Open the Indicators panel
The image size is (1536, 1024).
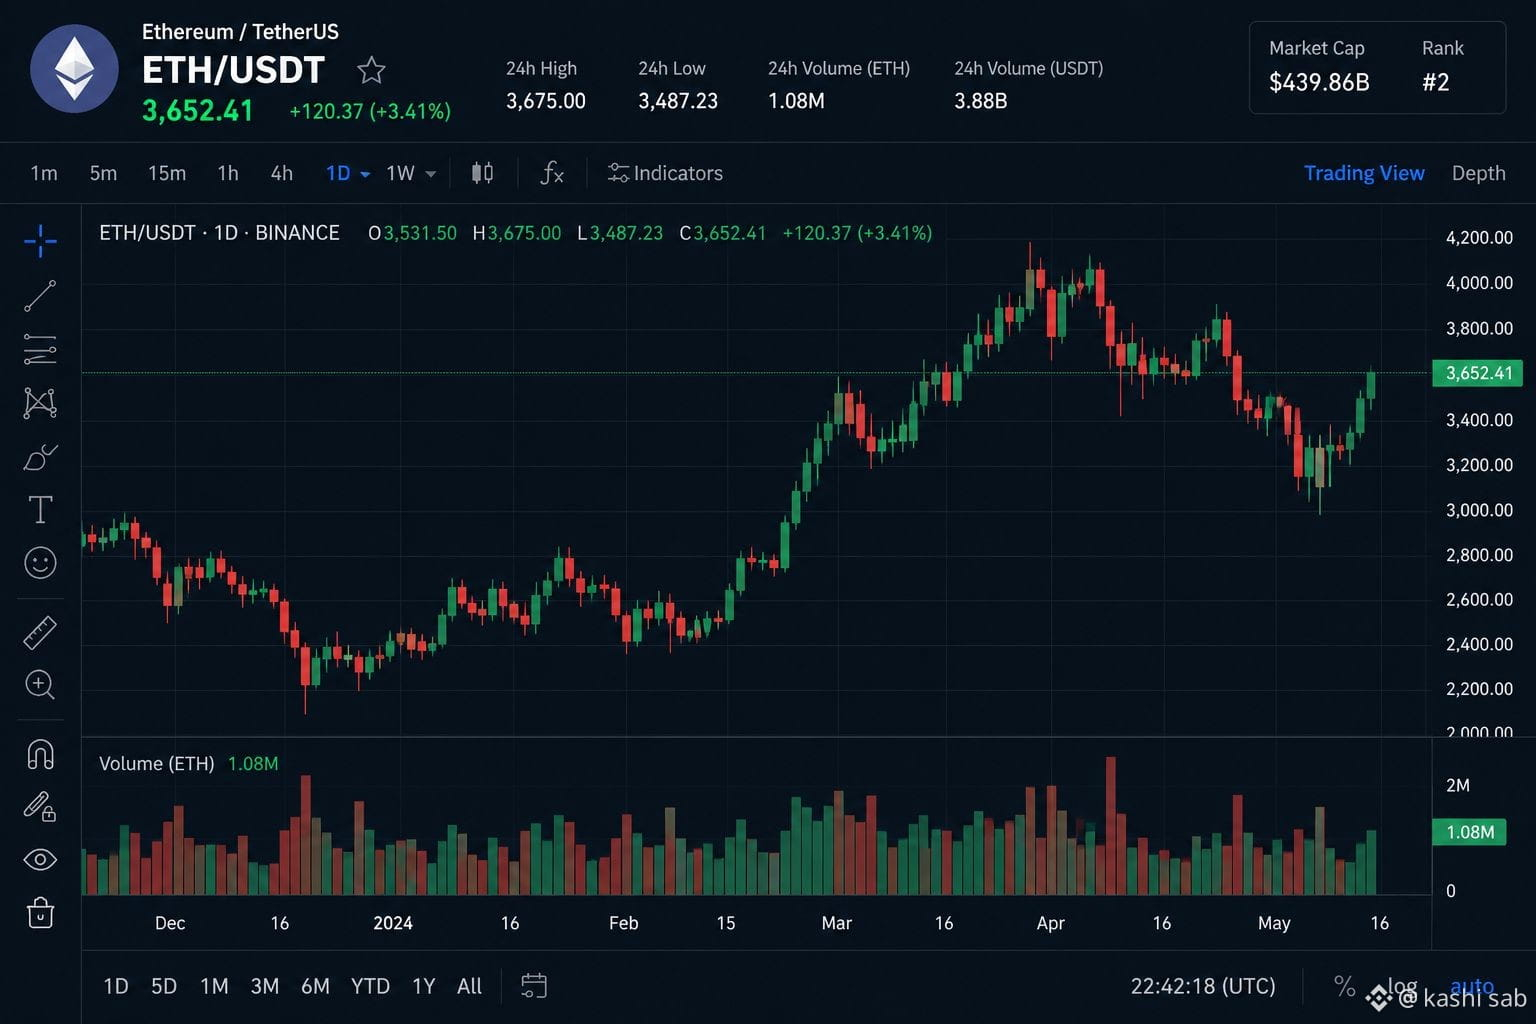[665, 173]
